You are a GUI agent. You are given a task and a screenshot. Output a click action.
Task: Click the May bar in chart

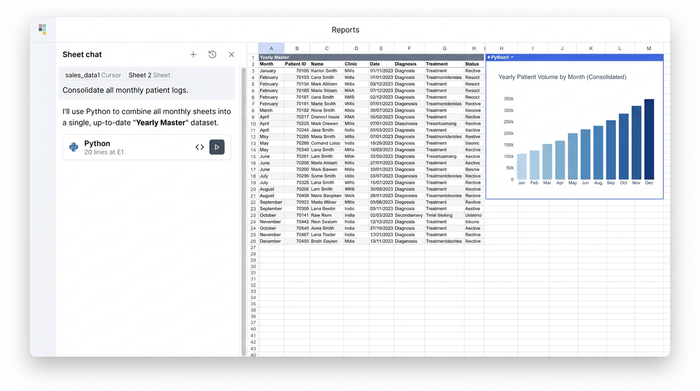point(572,156)
